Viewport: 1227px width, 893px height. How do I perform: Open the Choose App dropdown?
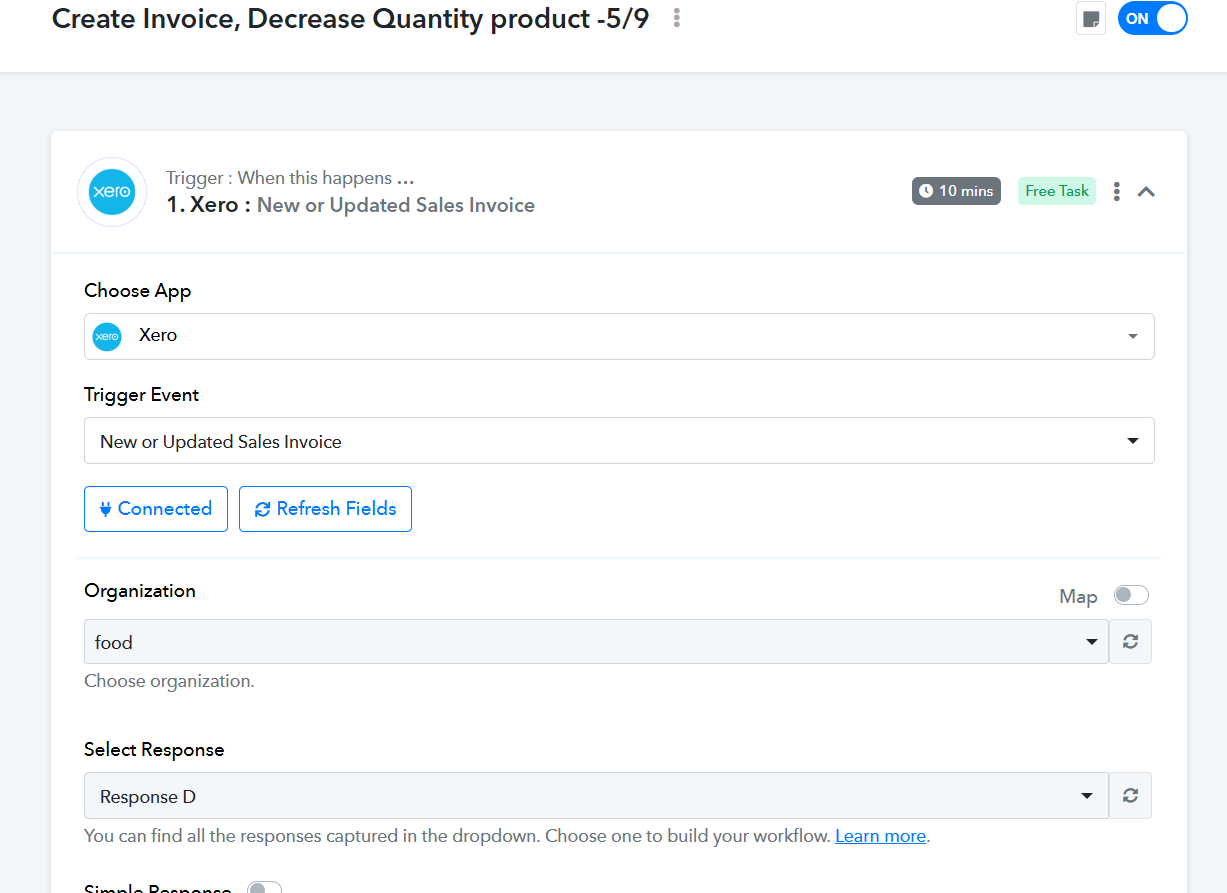619,336
